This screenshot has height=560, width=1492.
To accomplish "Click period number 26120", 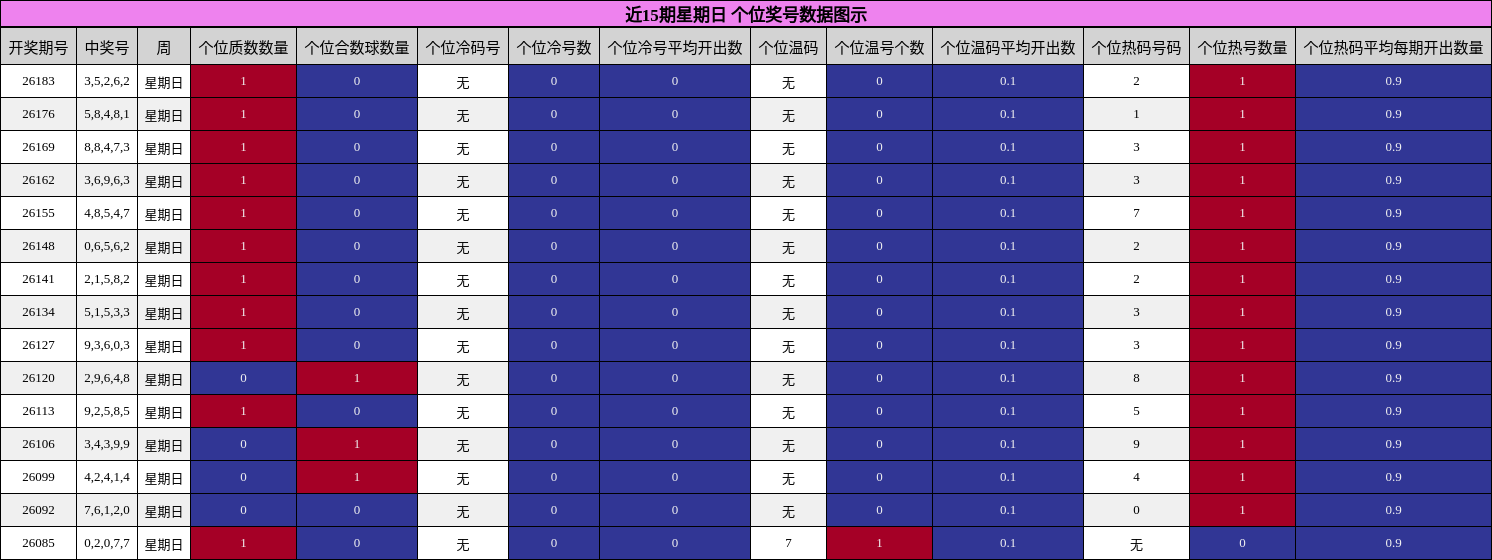I will (x=38, y=378).
